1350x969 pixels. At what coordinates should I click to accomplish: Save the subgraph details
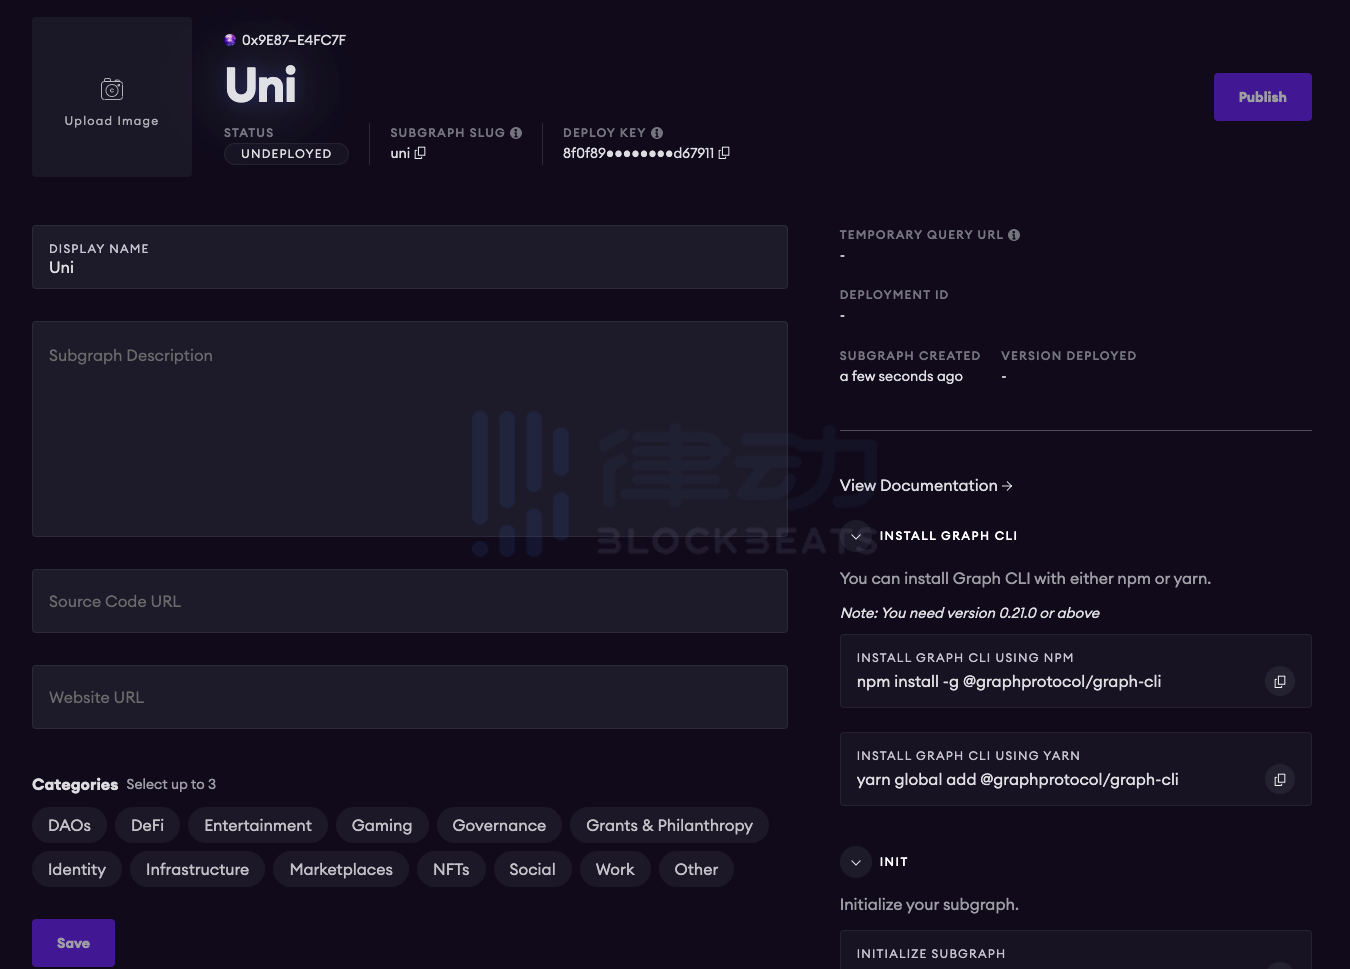click(73, 943)
